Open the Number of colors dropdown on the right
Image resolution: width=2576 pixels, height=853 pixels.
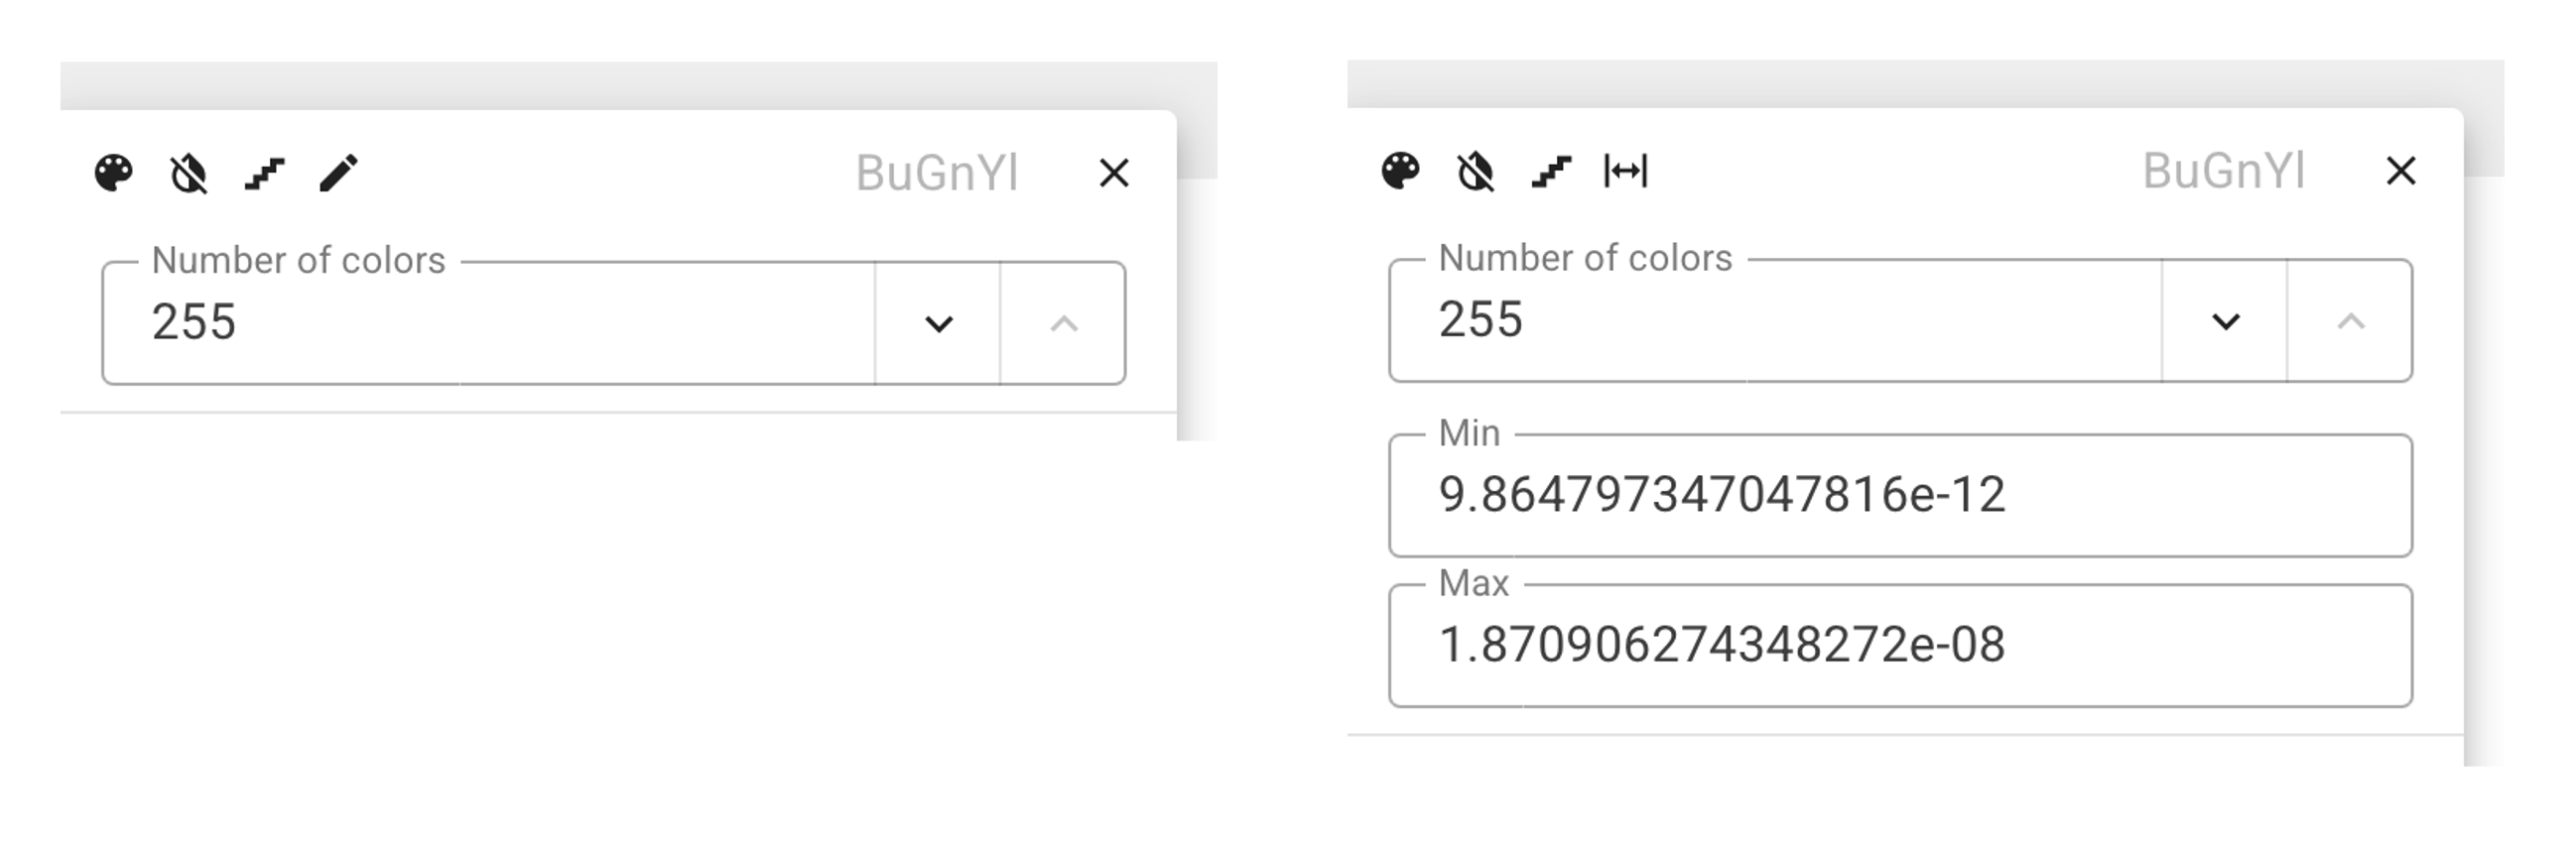click(x=2225, y=322)
